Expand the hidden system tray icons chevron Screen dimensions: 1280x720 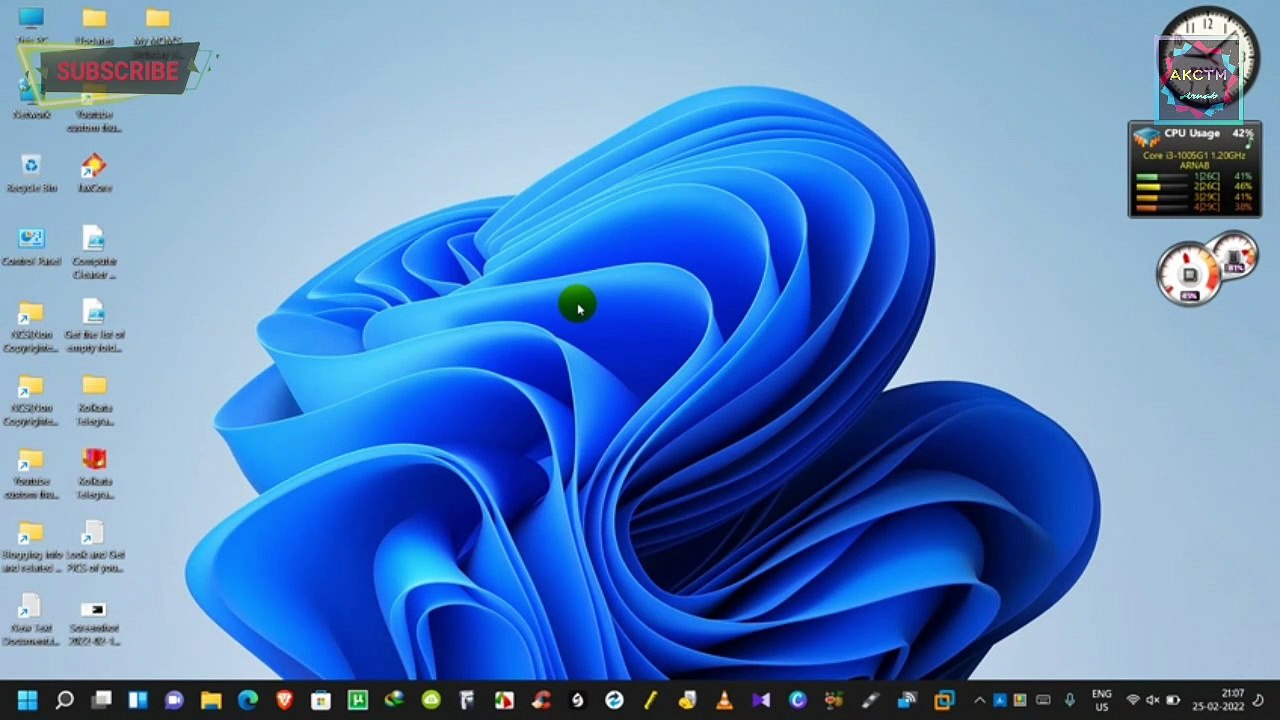[979, 700]
